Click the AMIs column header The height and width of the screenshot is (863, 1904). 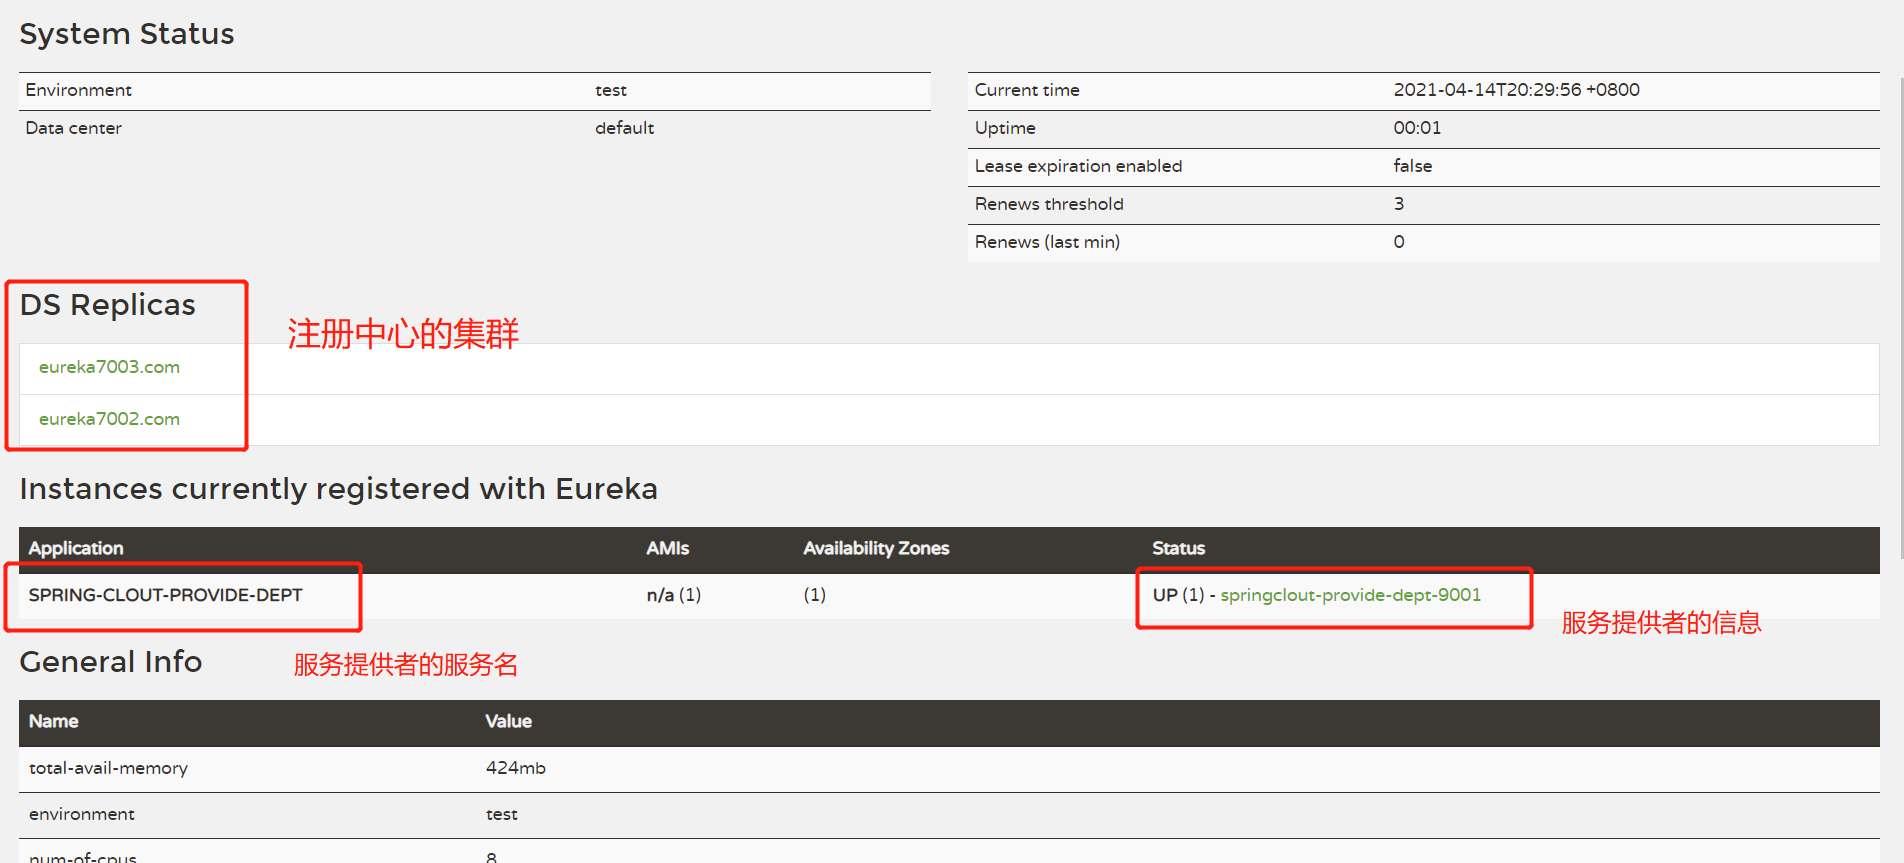click(x=668, y=548)
